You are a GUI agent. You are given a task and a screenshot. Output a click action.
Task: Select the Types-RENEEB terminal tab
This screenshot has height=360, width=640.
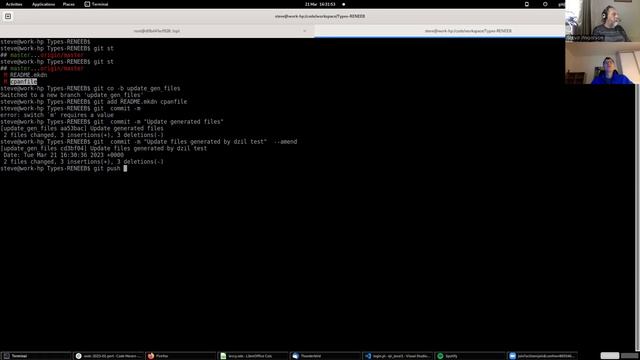click(x=468, y=31)
